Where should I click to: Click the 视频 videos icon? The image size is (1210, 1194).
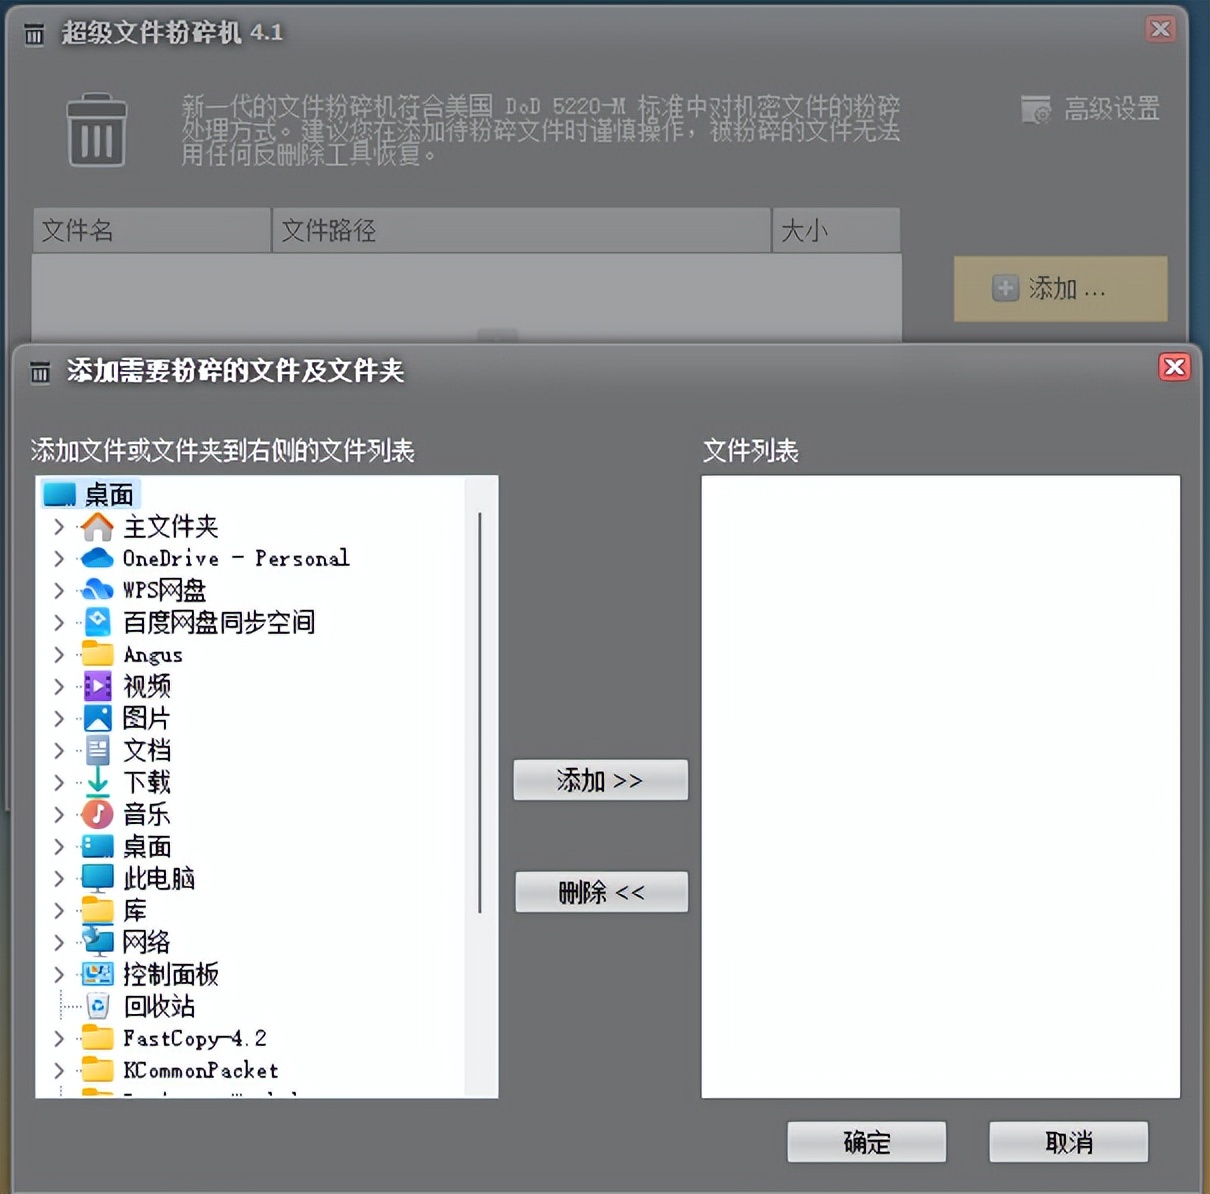pyautogui.click(x=96, y=686)
